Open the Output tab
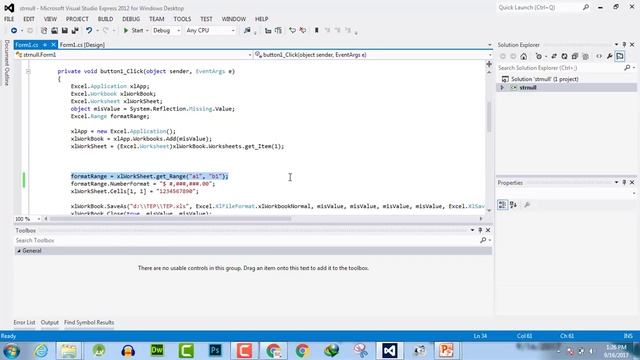The width and height of the screenshot is (640, 360). (x=50, y=322)
